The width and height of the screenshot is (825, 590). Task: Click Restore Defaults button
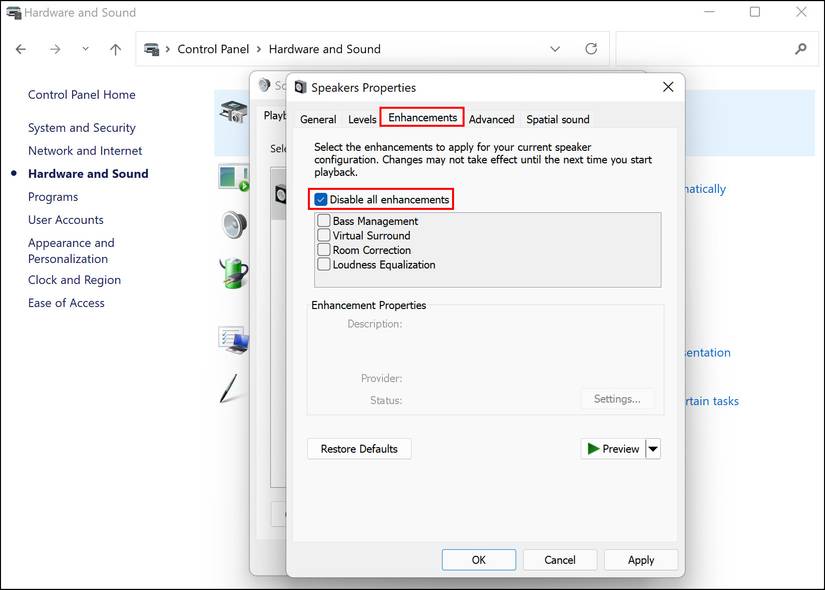point(359,449)
